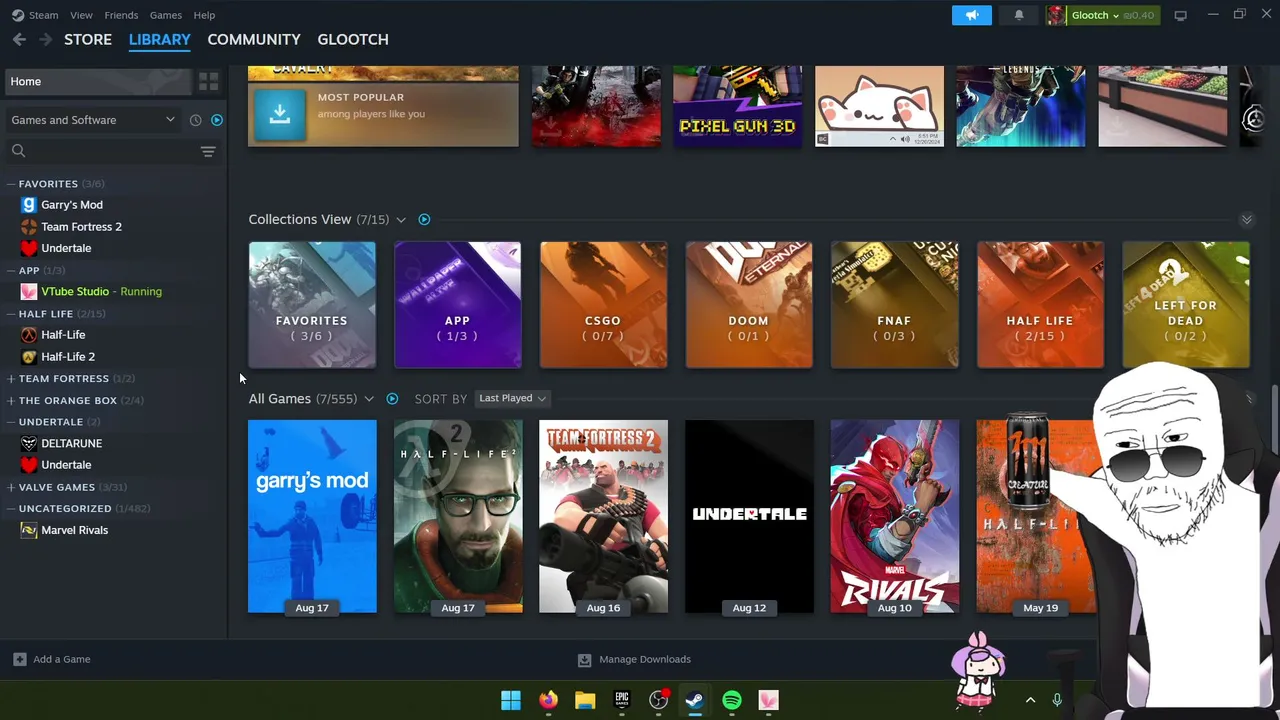Open advanced filter options in the sidebar
Image resolution: width=1280 pixels, height=720 pixels.
coord(208,152)
